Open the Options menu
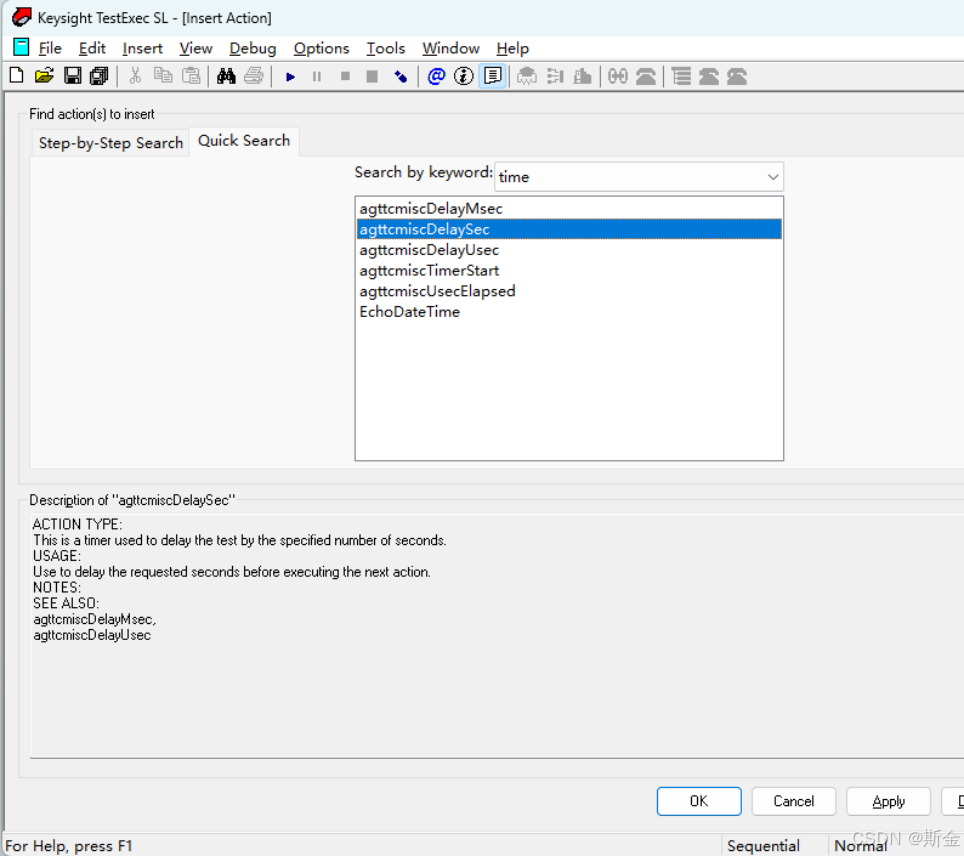Image resolution: width=964 pixels, height=856 pixels. [x=321, y=48]
